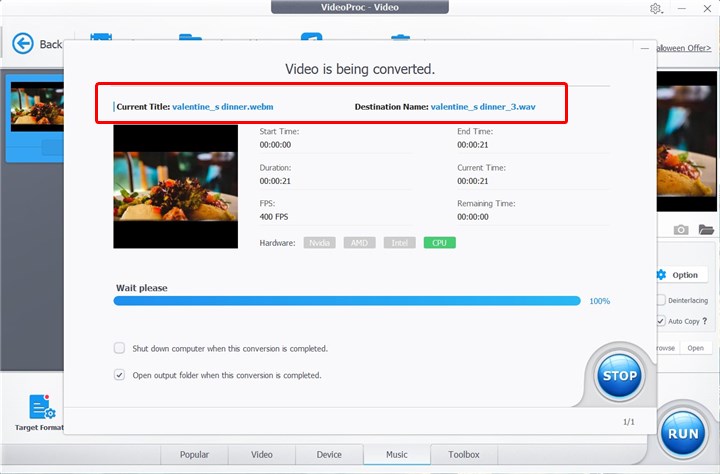The image size is (720, 474).
Task: Open the Halloween Offer link
Action: [x=684, y=48]
